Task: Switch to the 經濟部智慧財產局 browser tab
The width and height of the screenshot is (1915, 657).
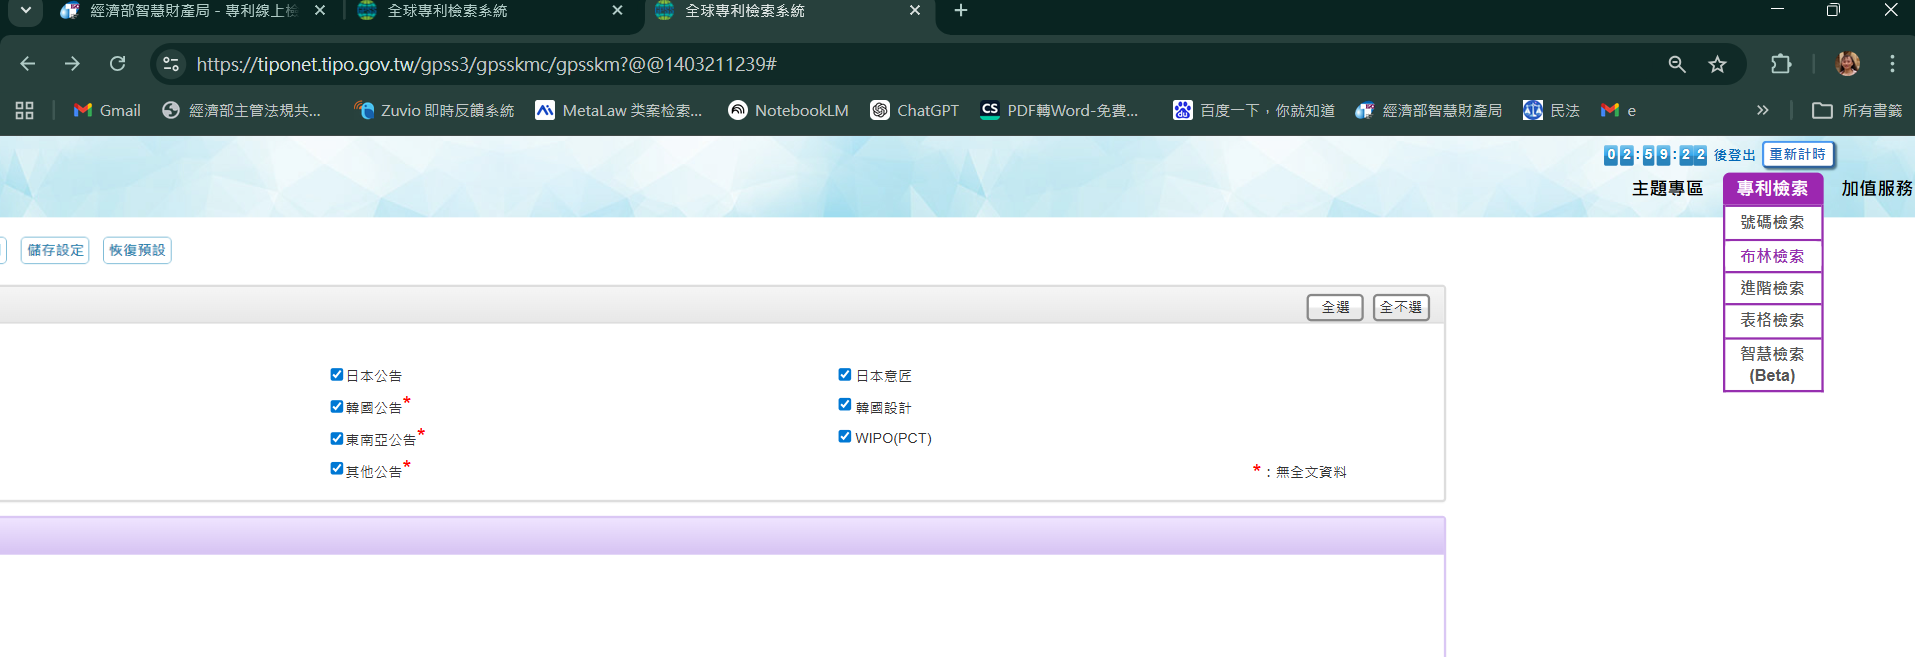Action: pyautogui.click(x=190, y=11)
